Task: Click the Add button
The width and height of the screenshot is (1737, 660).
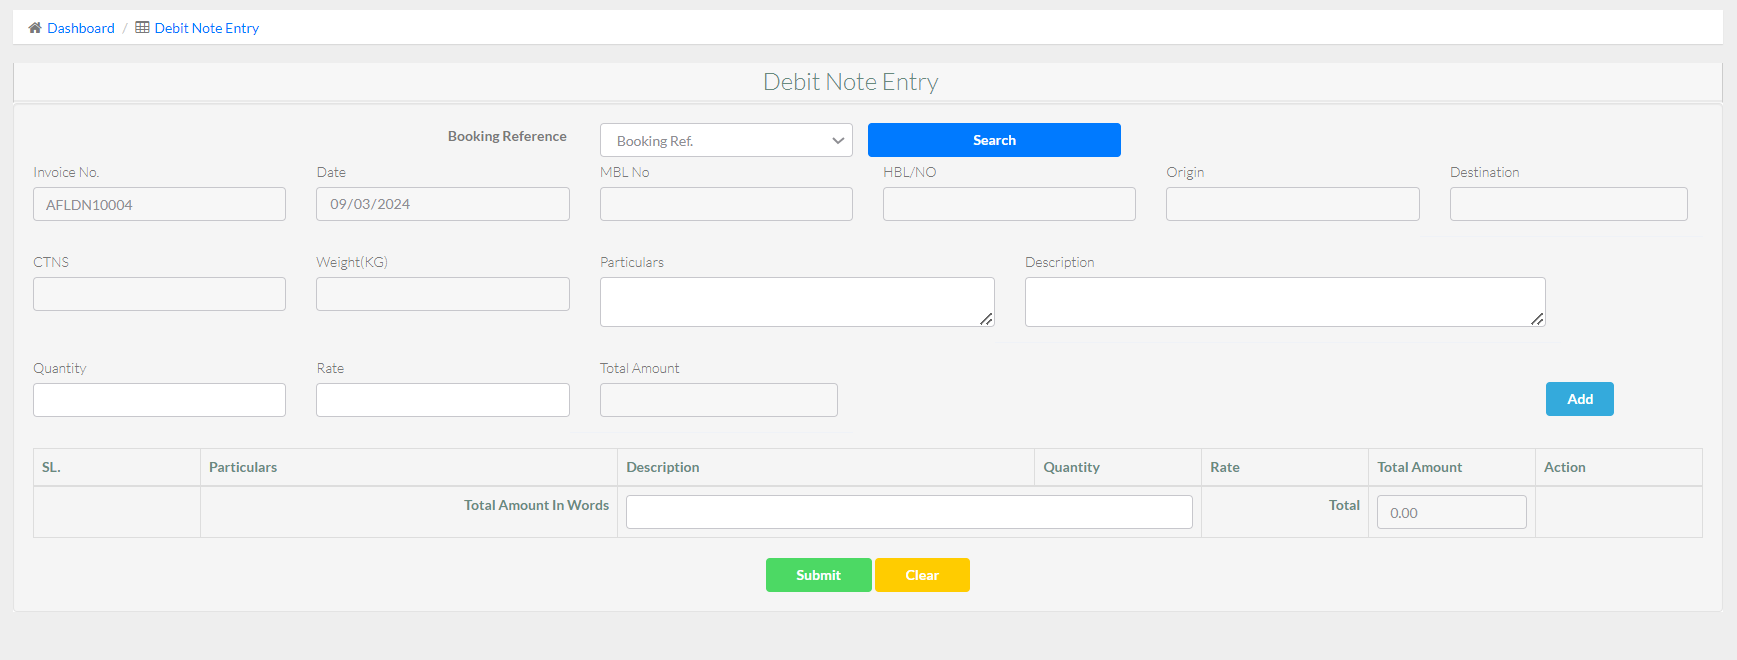Action: pos(1579,399)
